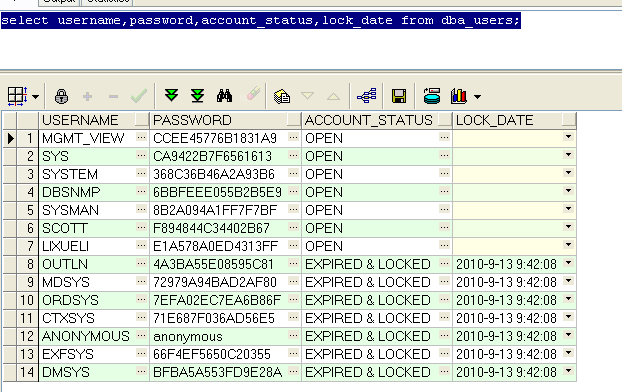Click the fetch last page green arrow icon
This screenshot has height=392, width=622.
click(x=197, y=96)
